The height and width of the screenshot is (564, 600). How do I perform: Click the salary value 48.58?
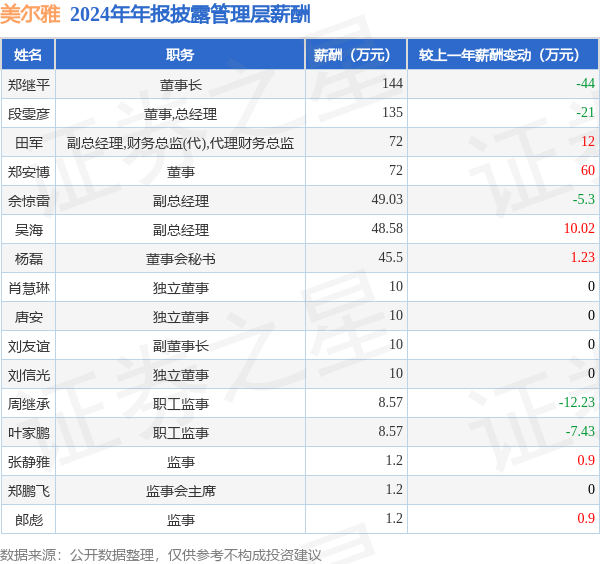point(387,229)
